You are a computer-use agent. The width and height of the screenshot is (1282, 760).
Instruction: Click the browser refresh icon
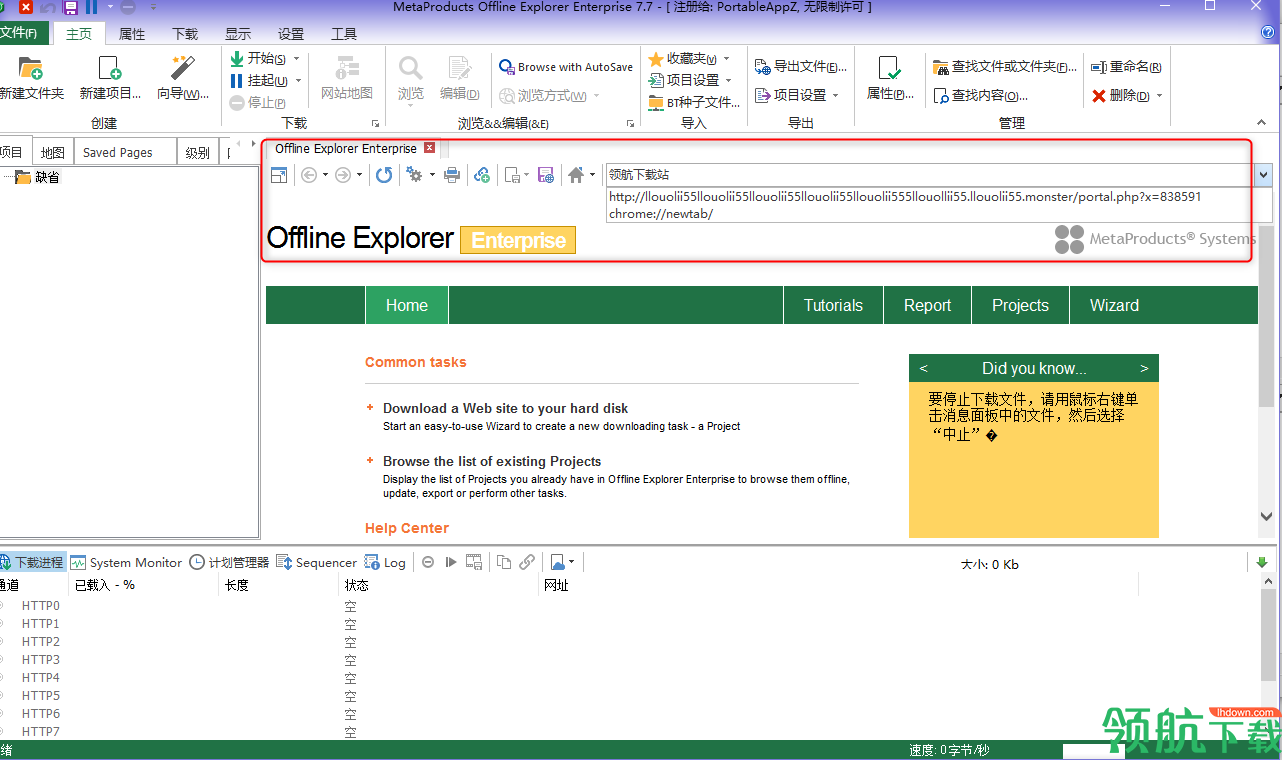point(384,175)
